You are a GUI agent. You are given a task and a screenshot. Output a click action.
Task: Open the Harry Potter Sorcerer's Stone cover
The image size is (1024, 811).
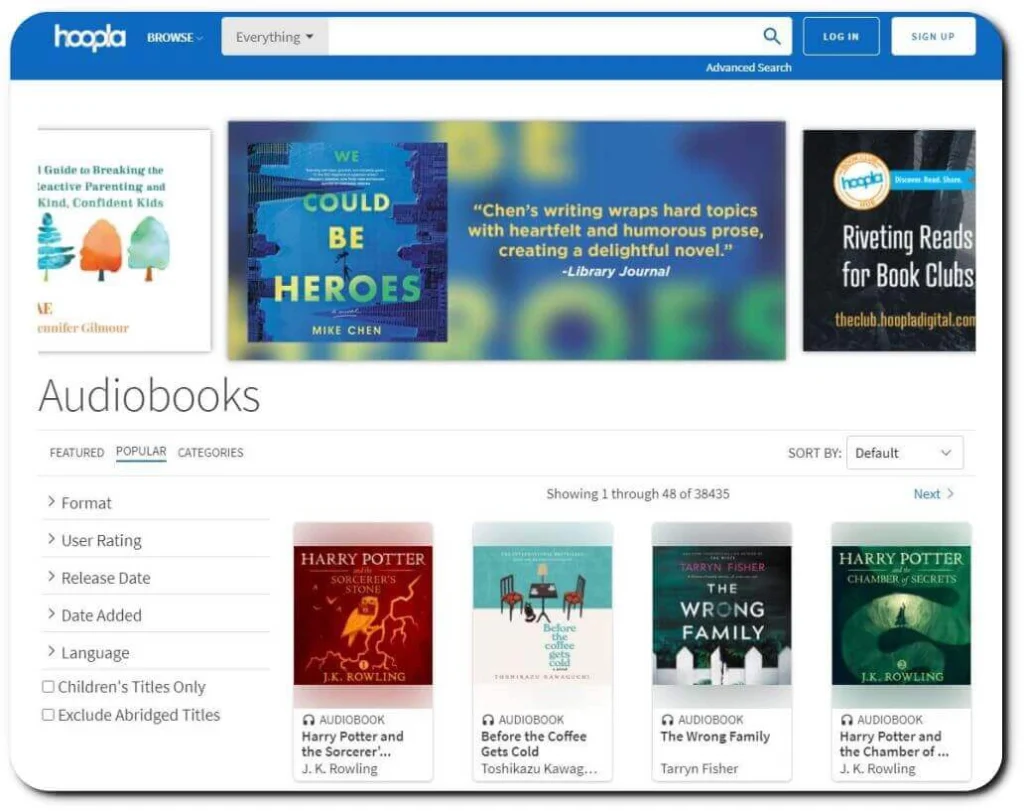(x=363, y=614)
